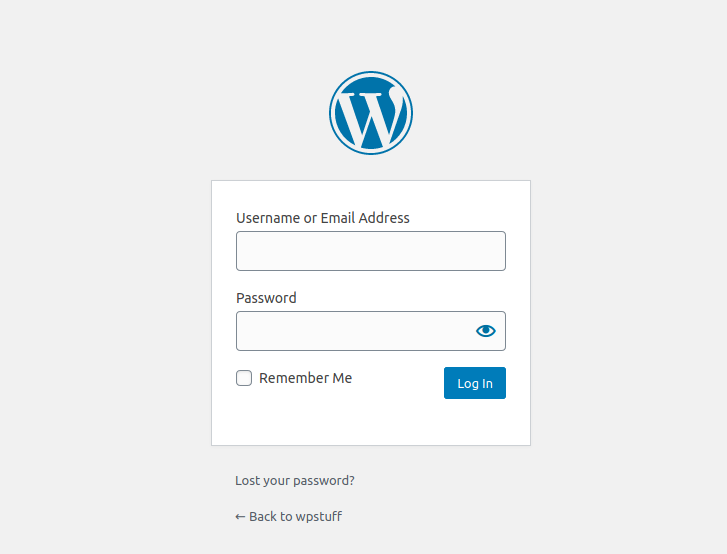Click the Remember Me text label
The image size is (727, 554).
click(306, 378)
